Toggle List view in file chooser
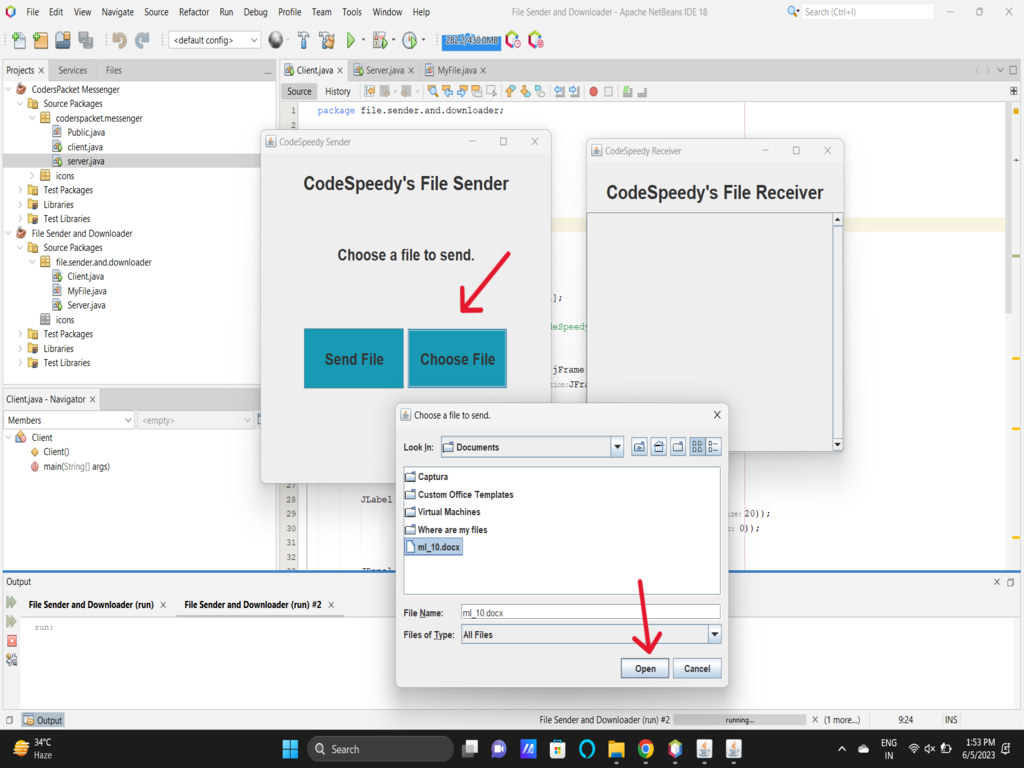1024x768 pixels. click(697, 447)
